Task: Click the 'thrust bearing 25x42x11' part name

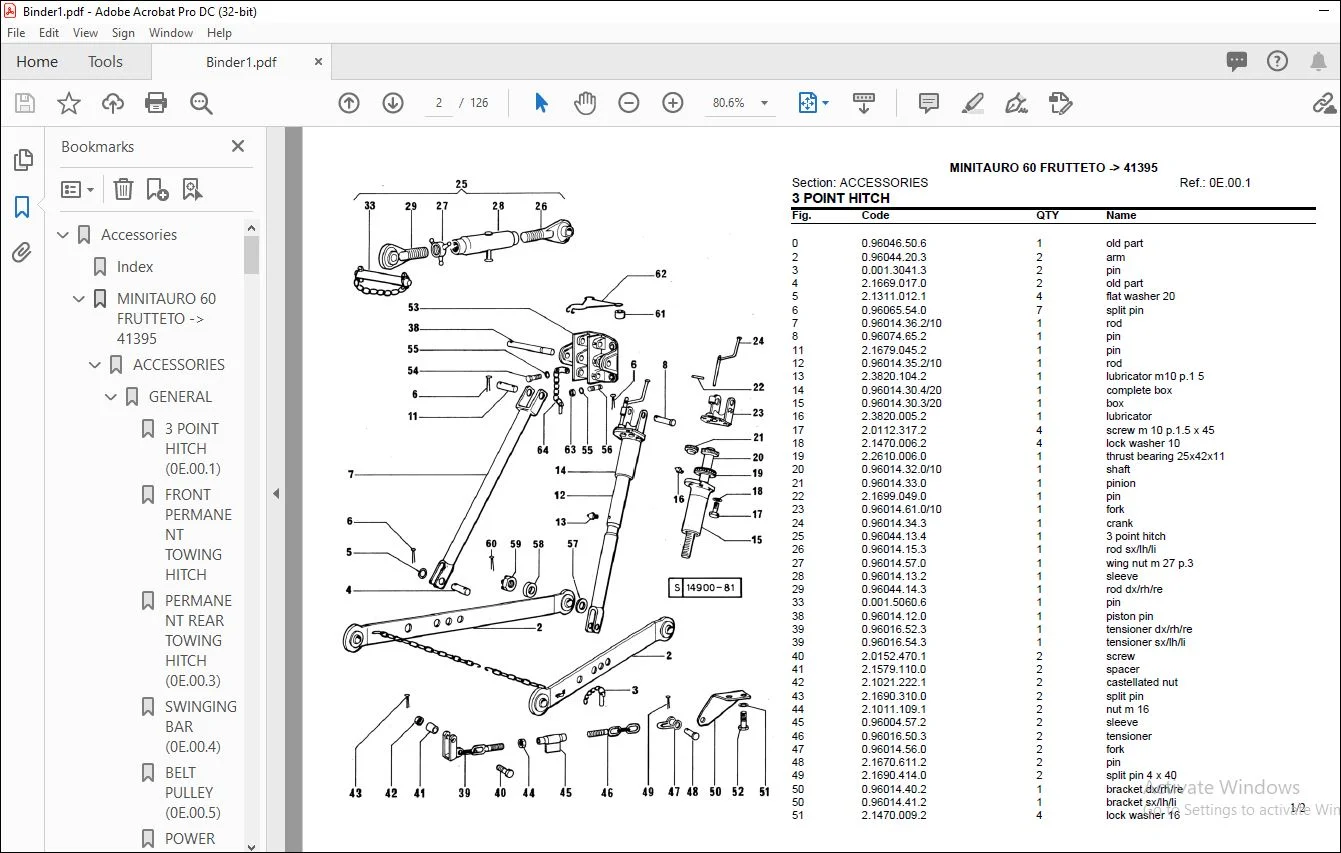Action: click(1165, 457)
